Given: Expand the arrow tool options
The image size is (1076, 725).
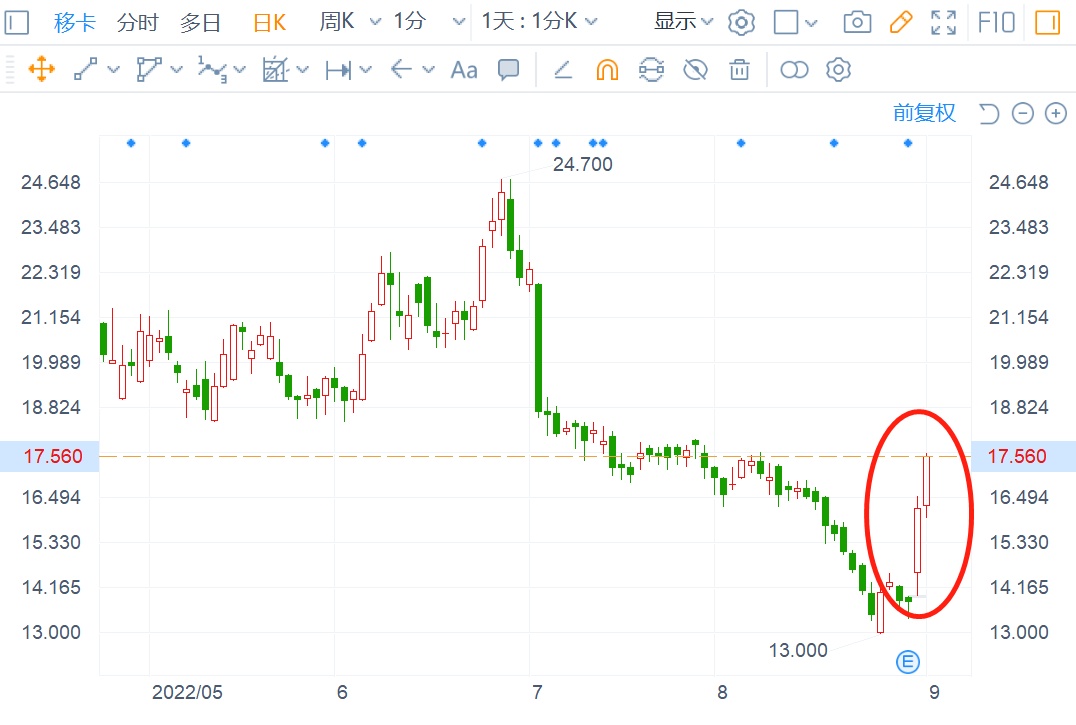Looking at the screenshot, I should pos(429,70).
